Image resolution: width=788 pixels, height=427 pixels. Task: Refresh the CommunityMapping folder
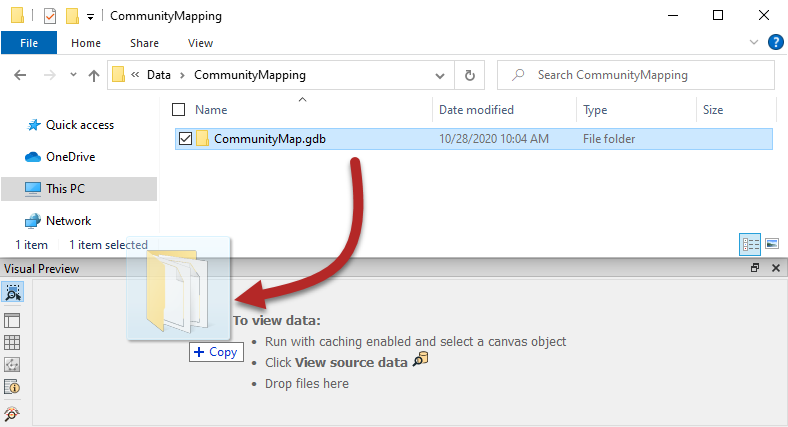click(470, 75)
